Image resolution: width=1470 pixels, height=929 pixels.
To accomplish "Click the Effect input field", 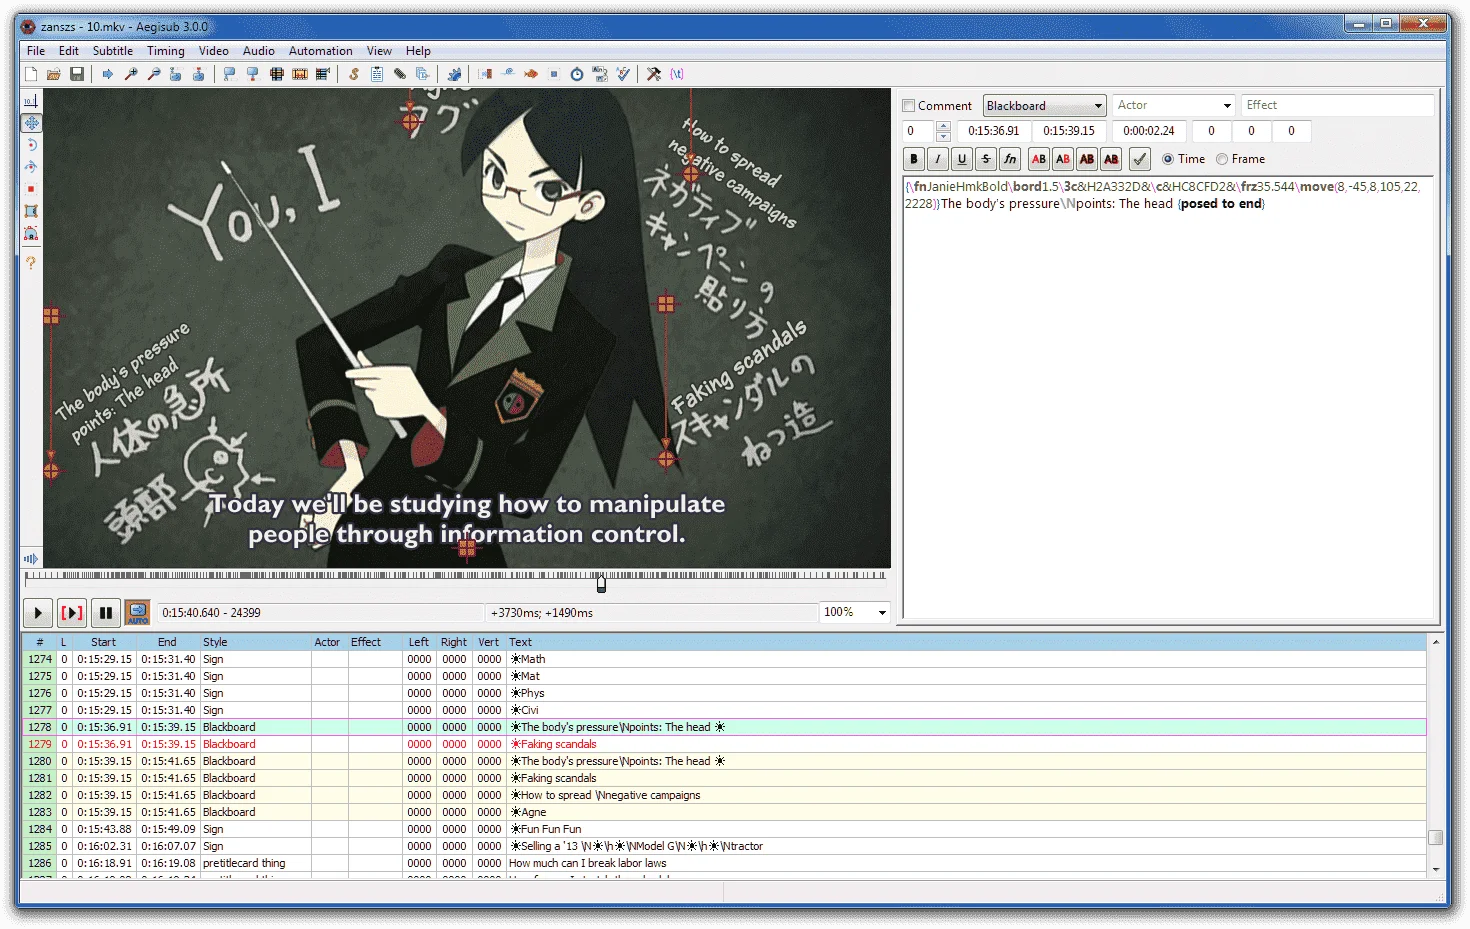I will point(1338,106).
